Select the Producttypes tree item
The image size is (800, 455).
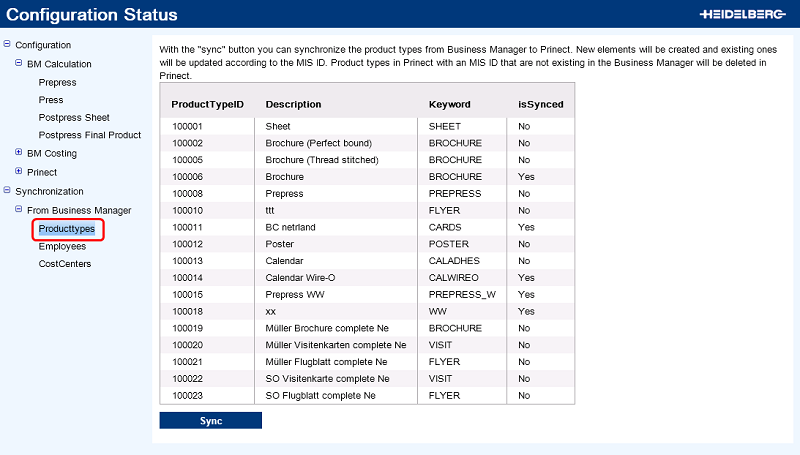pyautogui.click(x=67, y=229)
